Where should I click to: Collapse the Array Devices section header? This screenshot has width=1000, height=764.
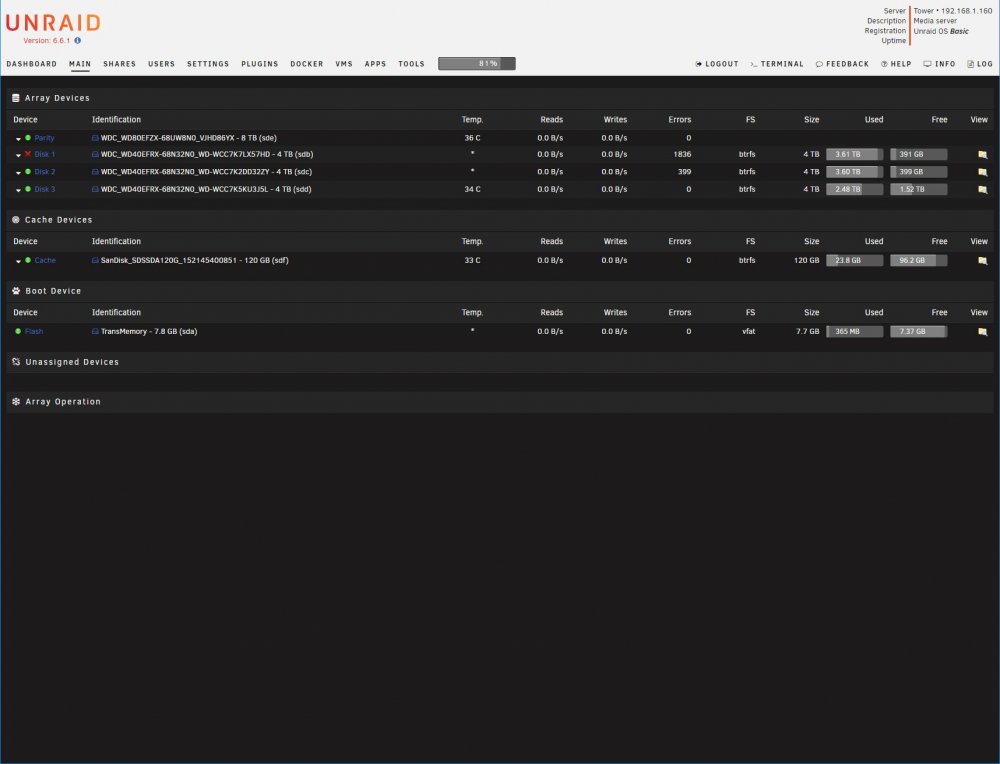pos(500,98)
